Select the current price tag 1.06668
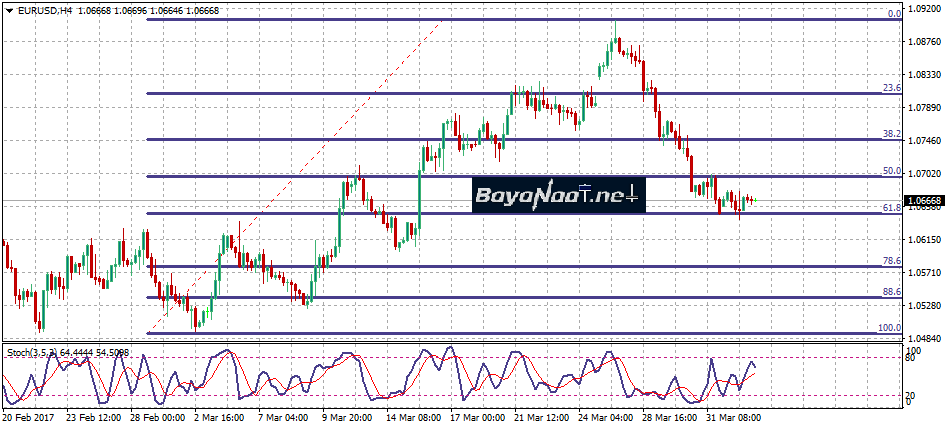The height and width of the screenshot is (429, 945). (924, 201)
